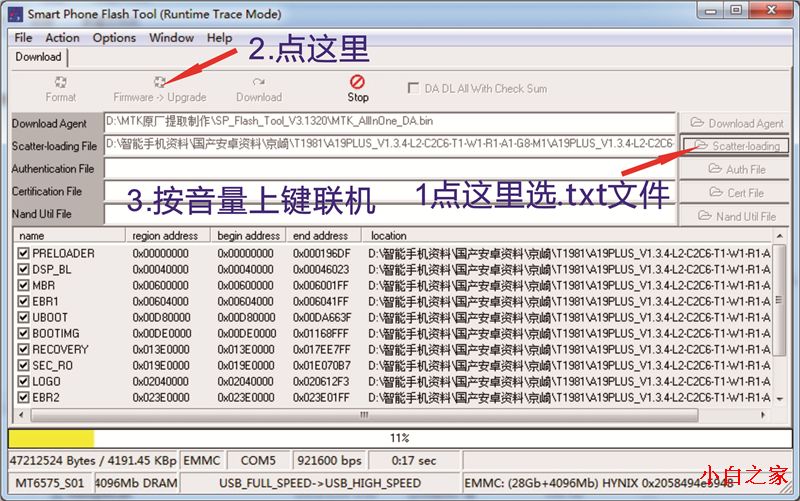Sort by region address column header
This screenshot has width=800, height=501.
tap(168, 236)
